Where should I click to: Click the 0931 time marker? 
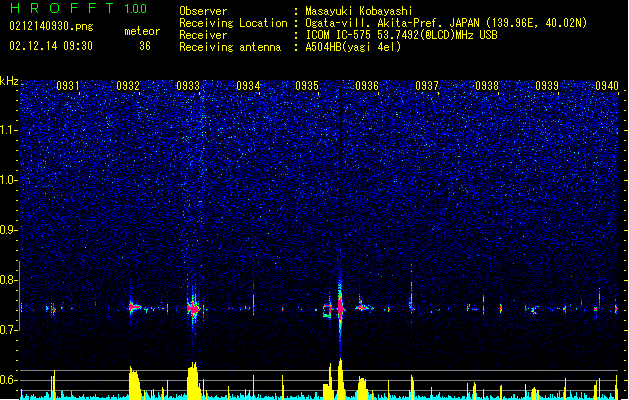pyautogui.click(x=68, y=86)
